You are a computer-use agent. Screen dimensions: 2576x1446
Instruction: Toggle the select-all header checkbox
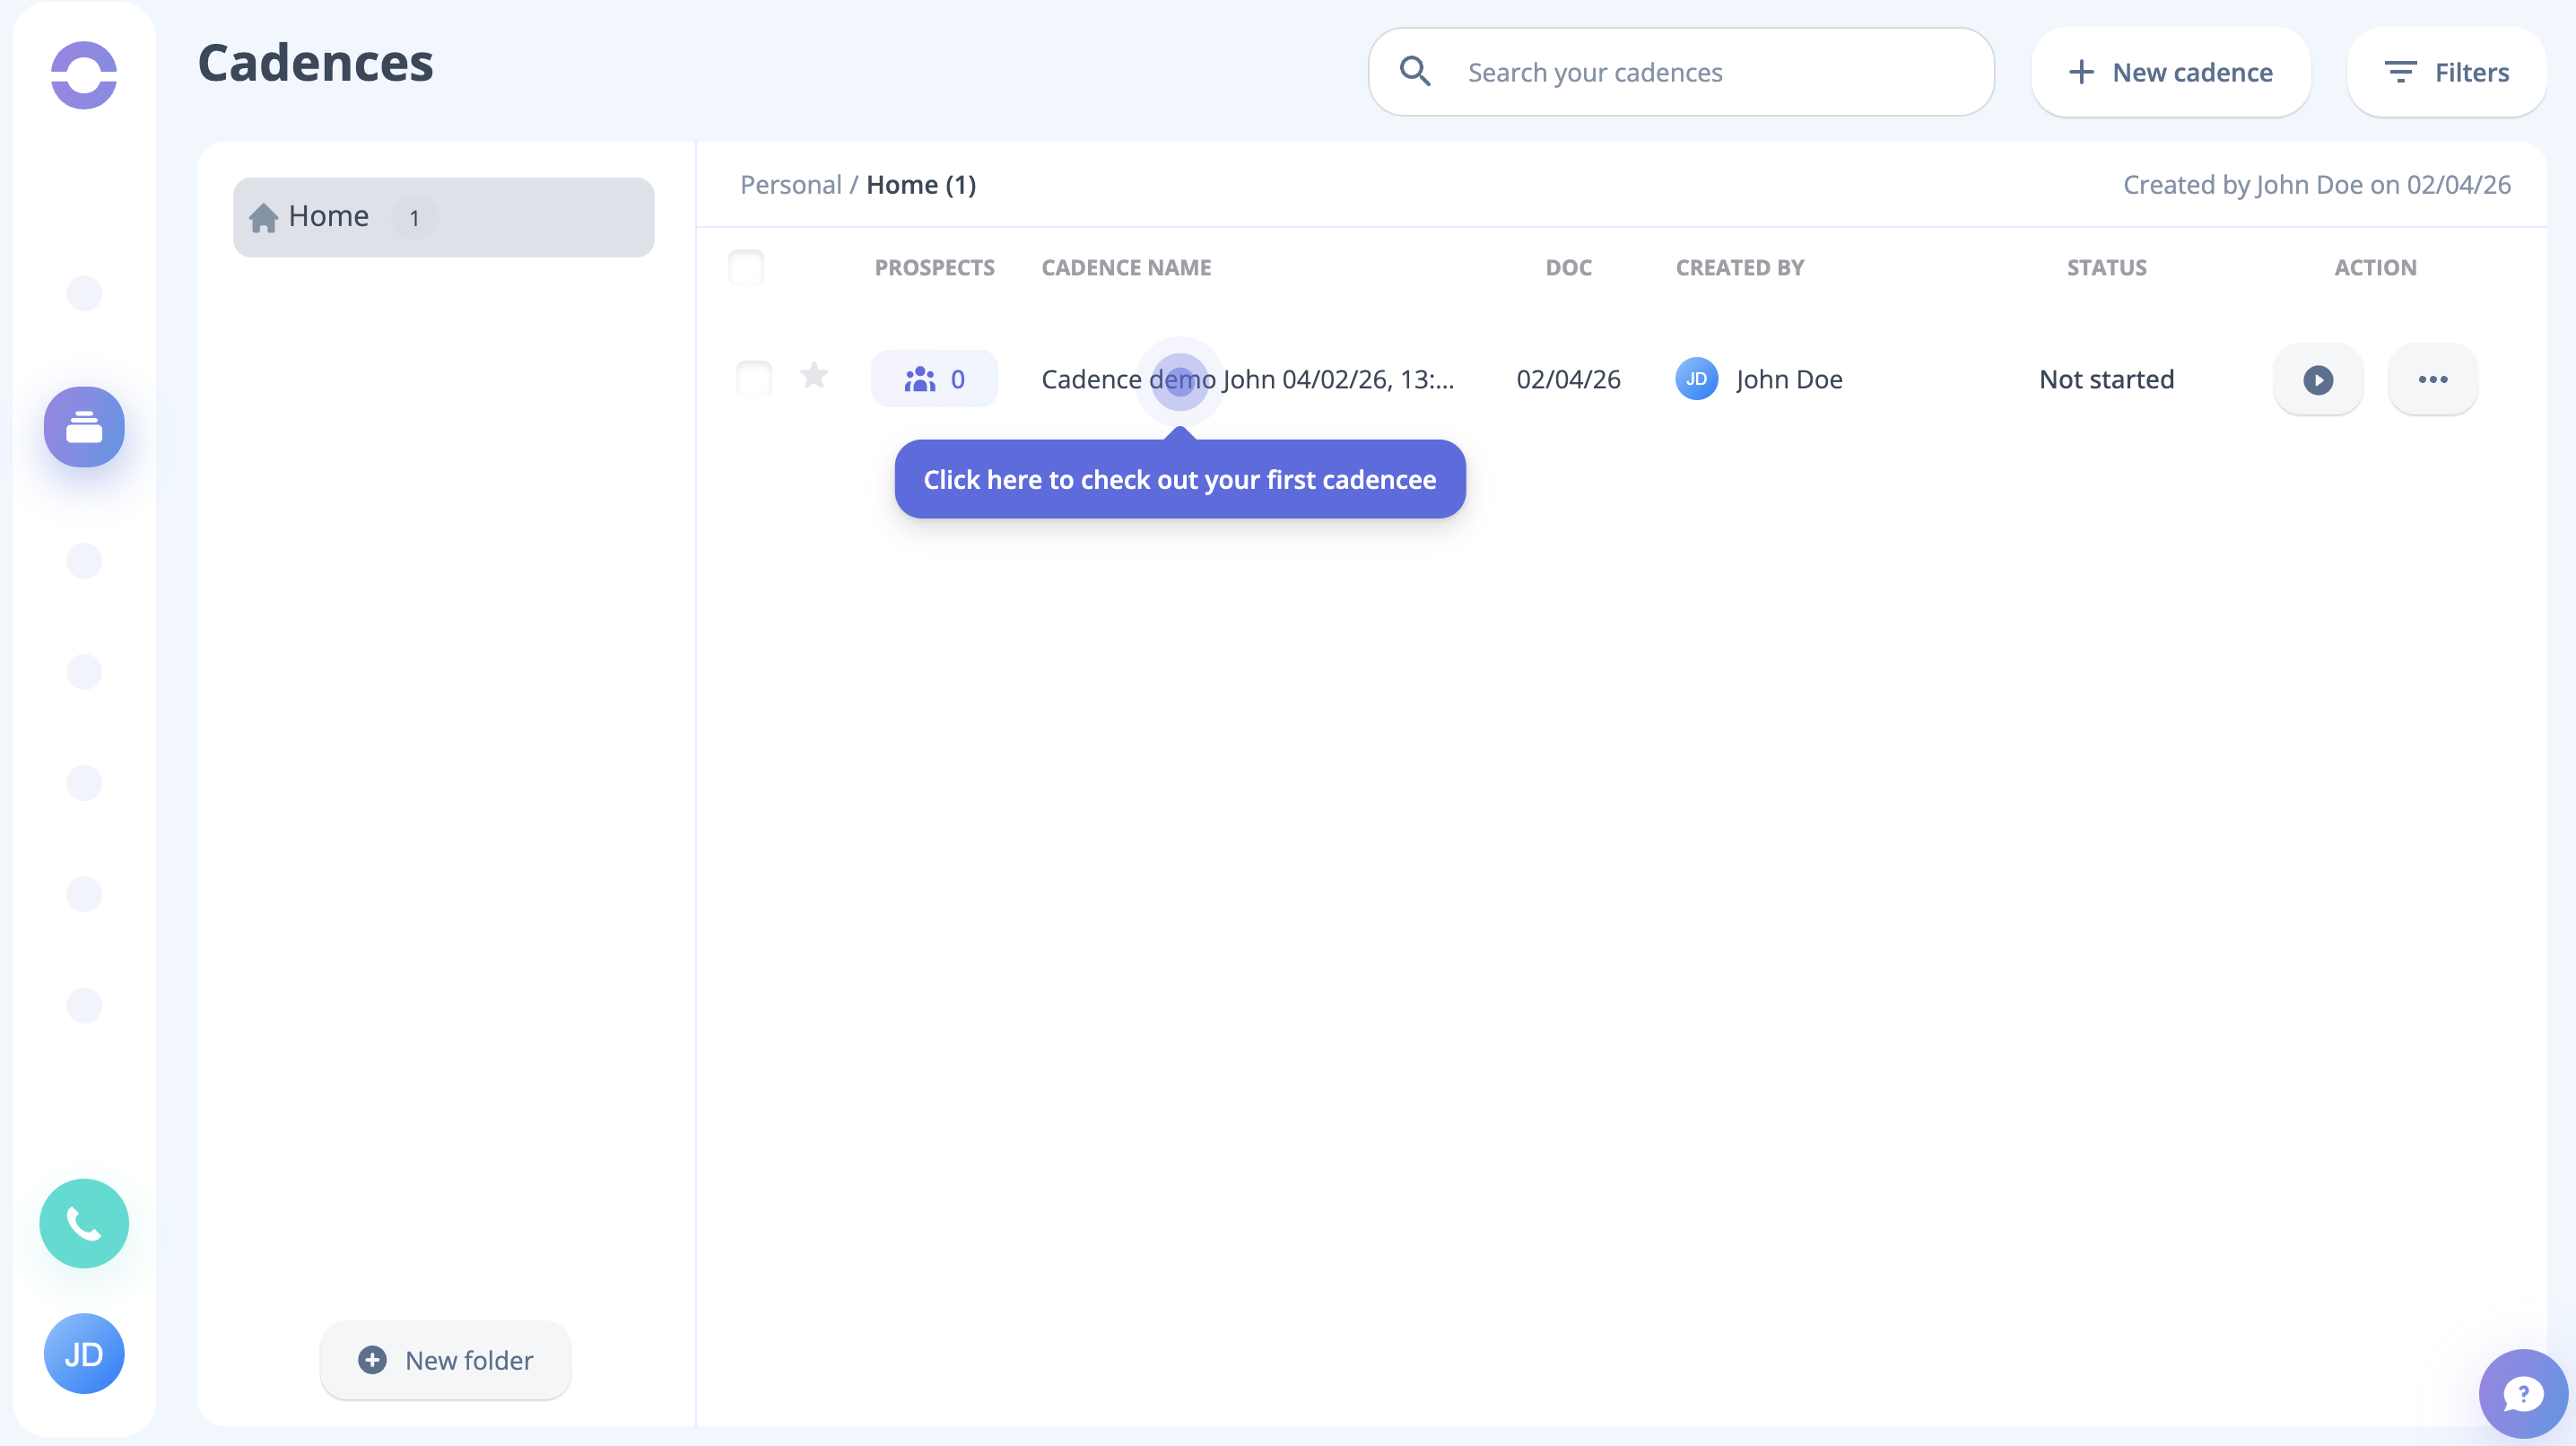[746, 267]
